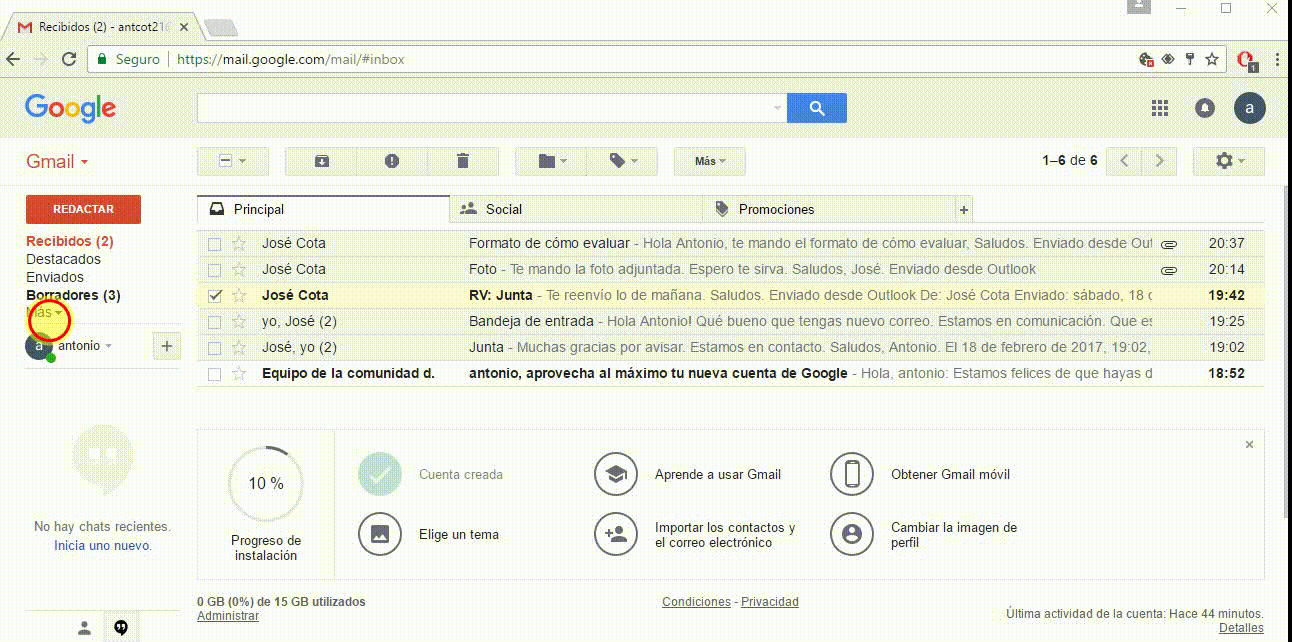
Task: Open the Detalles account activity link
Action: pos(1241,628)
